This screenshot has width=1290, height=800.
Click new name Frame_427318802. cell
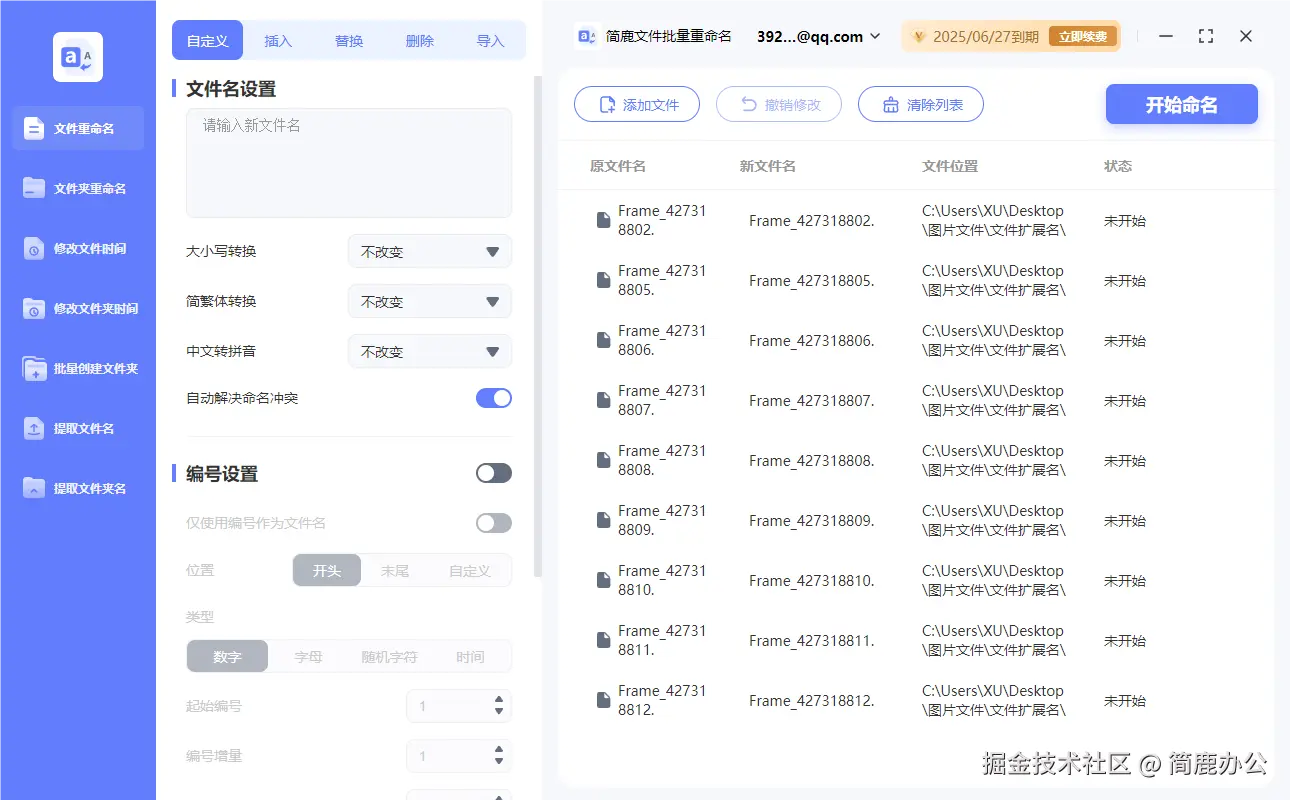(x=812, y=221)
